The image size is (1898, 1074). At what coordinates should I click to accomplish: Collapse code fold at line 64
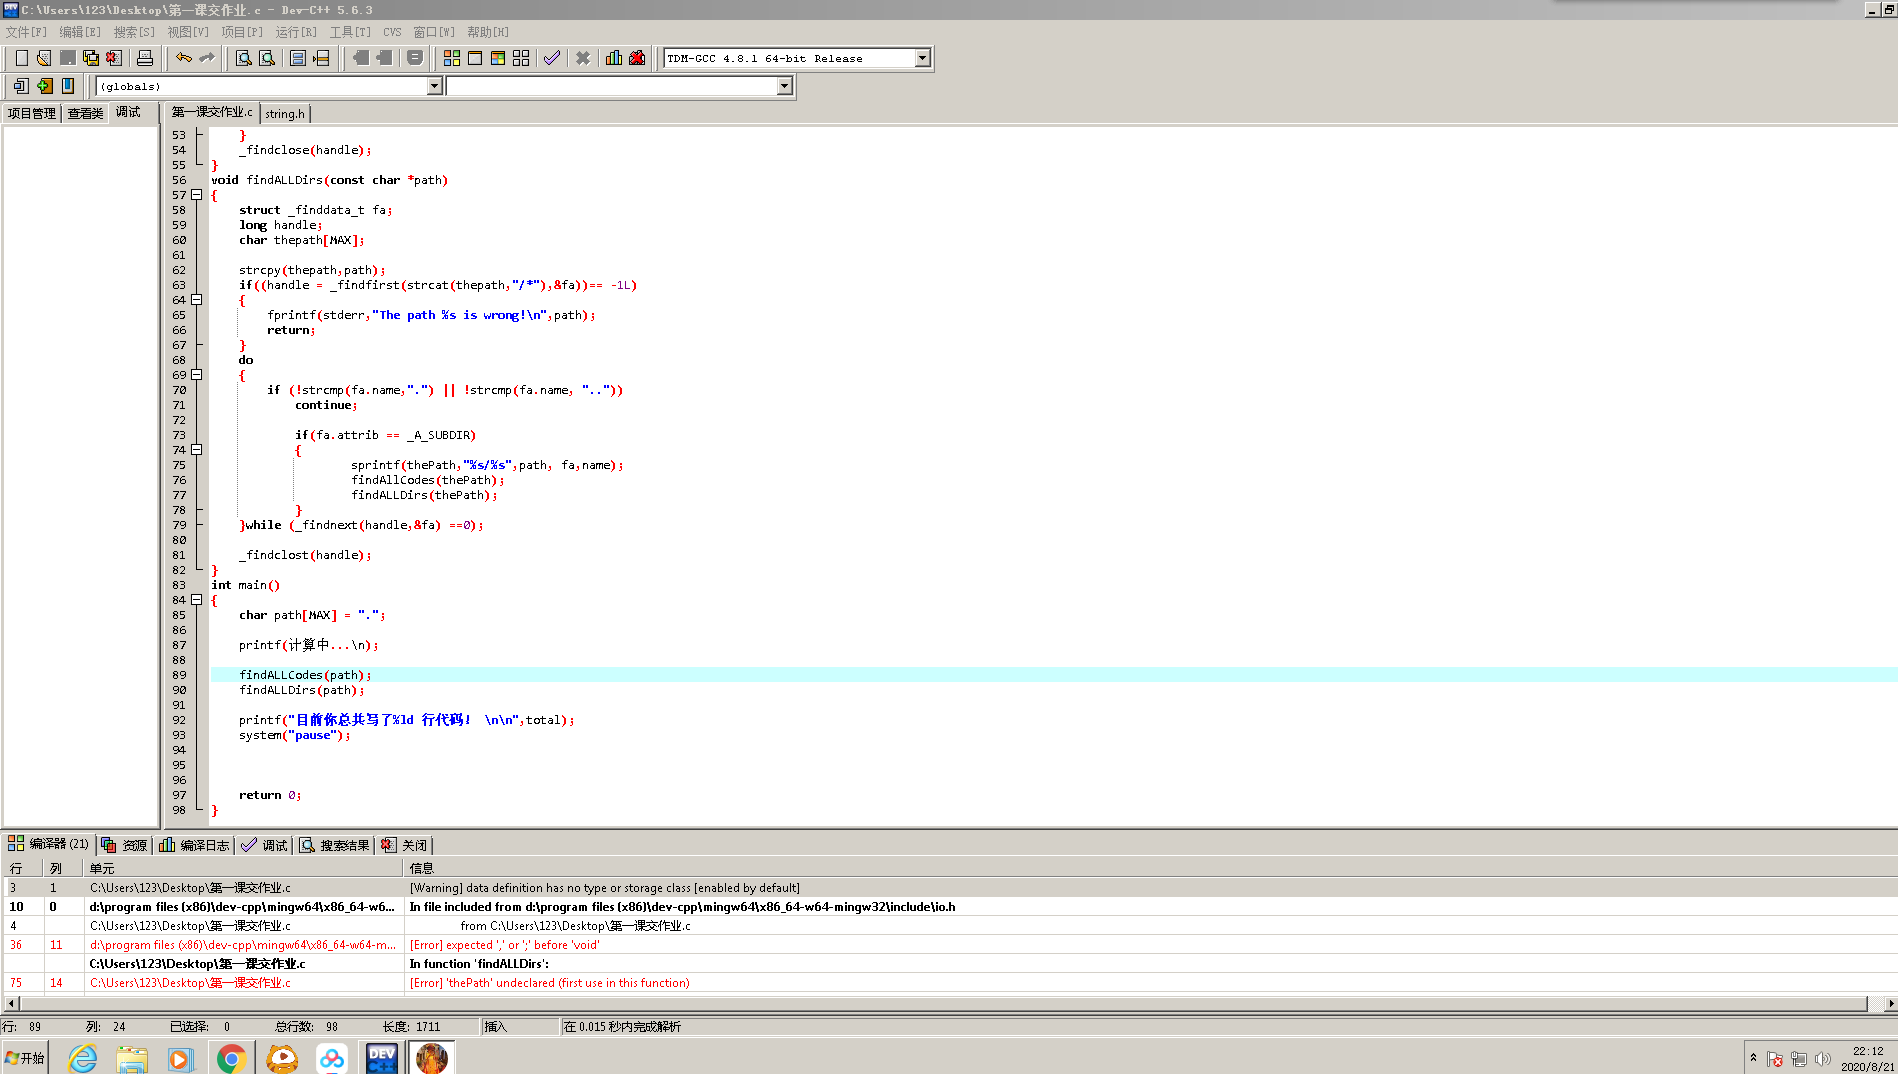(197, 300)
